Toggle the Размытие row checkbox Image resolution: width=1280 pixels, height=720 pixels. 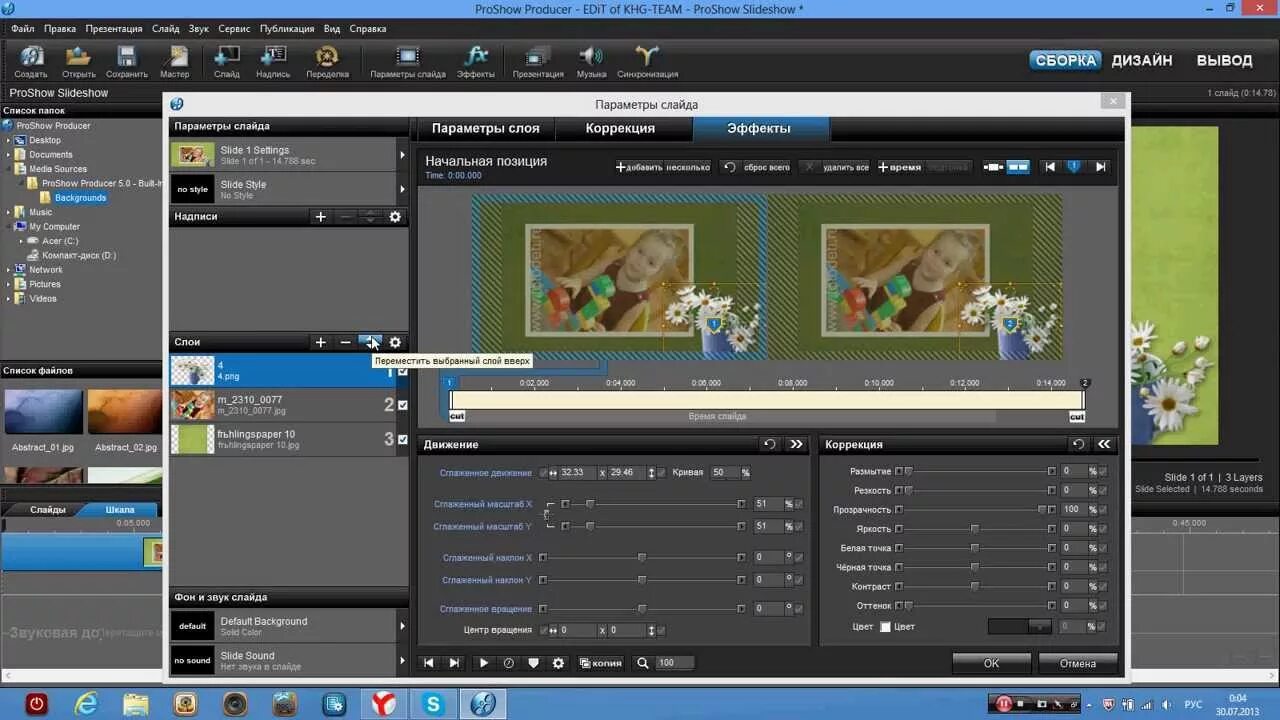click(x=1103, y=471)
